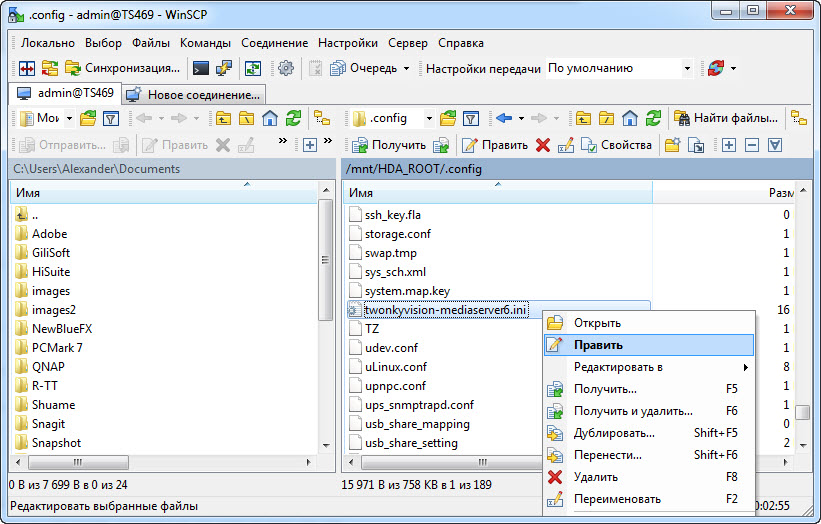Open the Файлы menu
The image size is (821, 524).
(x=151, y=43)
